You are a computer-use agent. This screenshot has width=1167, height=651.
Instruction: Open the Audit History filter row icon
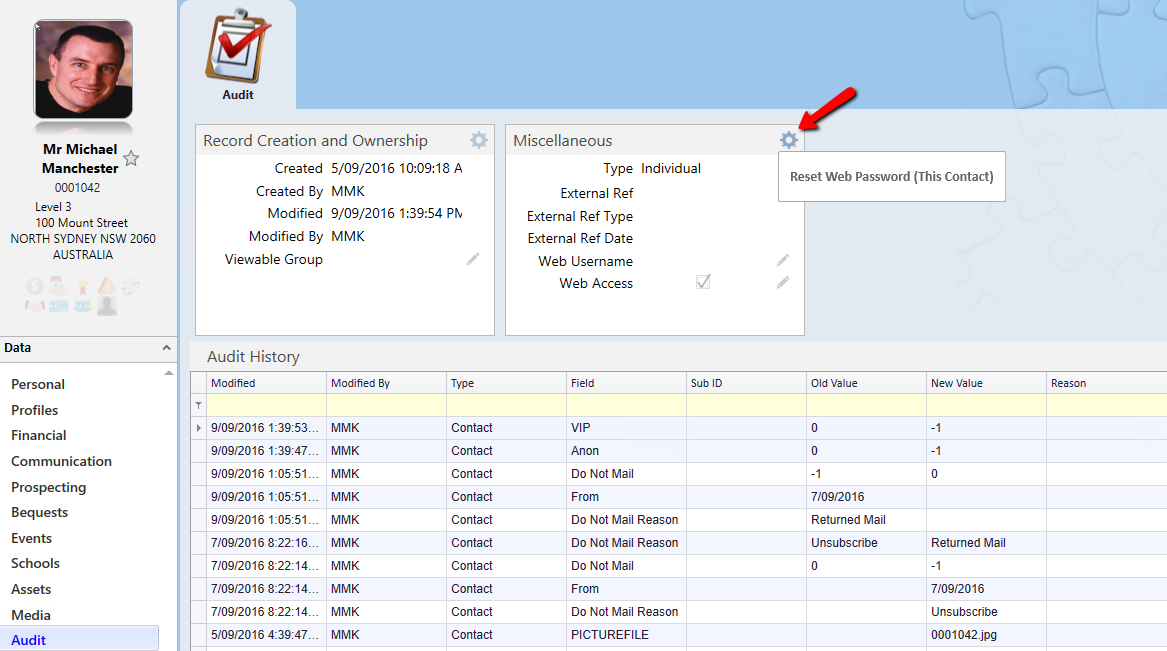[x=198, y=405]
